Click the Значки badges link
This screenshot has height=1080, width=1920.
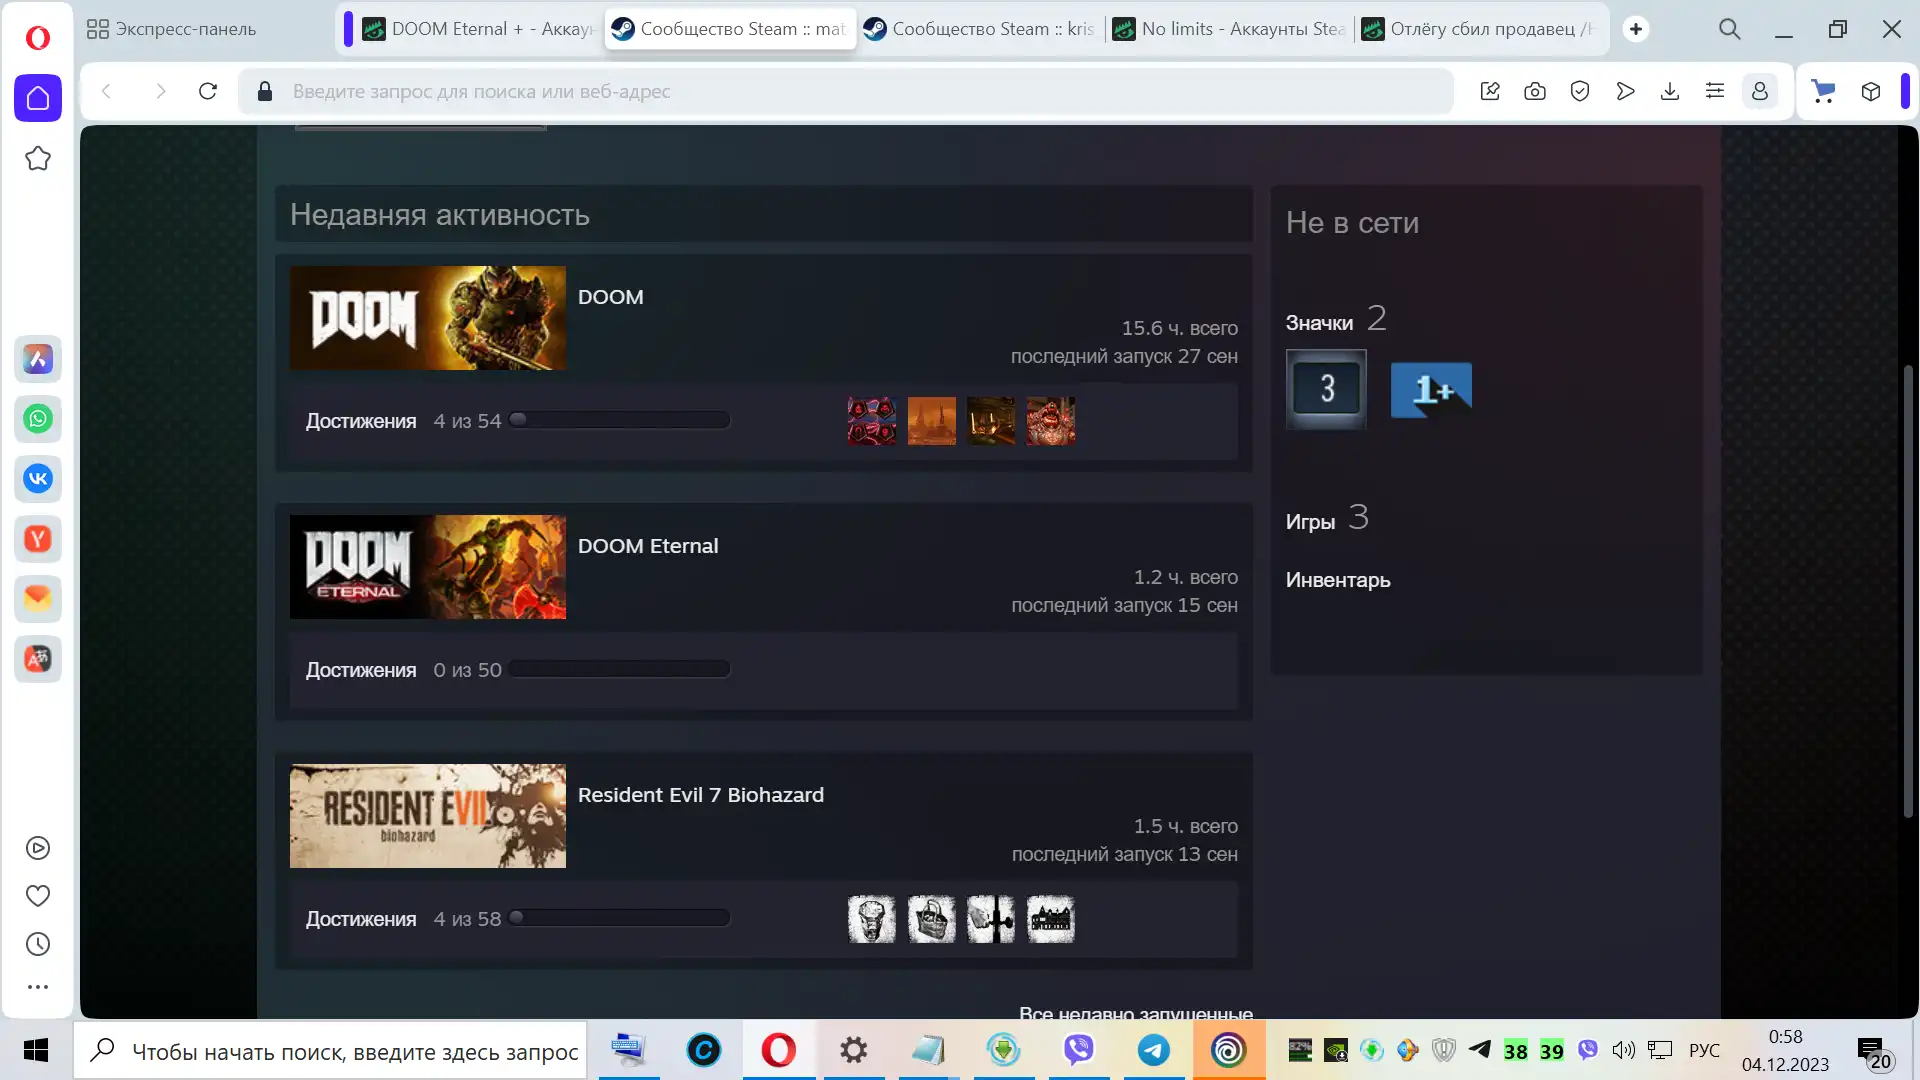pos(1318,323)
